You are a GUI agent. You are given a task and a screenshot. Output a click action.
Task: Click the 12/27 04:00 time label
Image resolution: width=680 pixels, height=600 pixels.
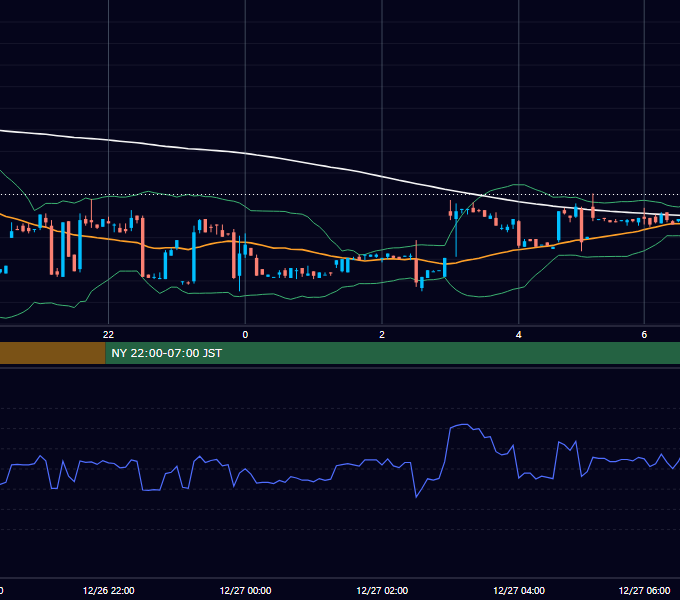(x=519, y=590)
